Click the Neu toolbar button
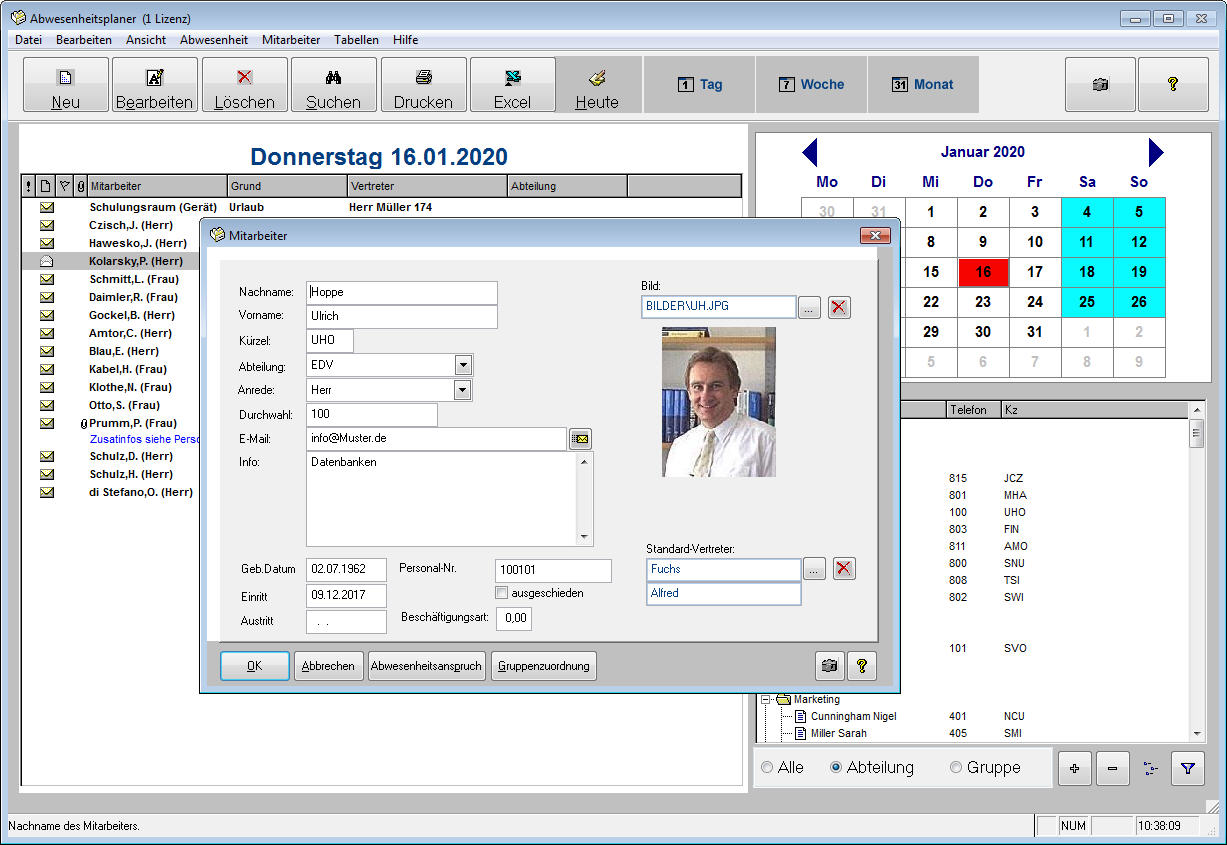 65,85
